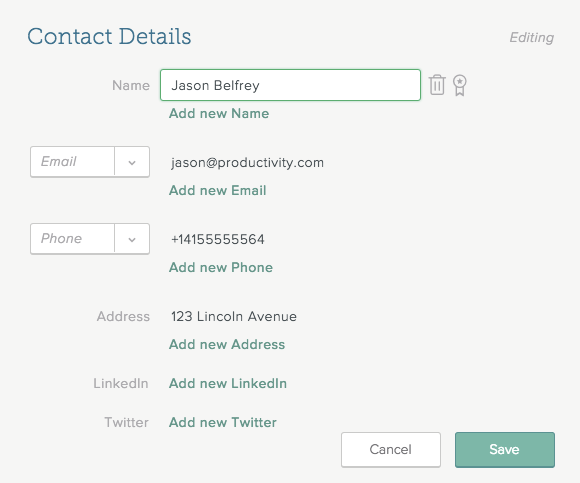Select the jason@productivity.com email value

coord(247,163)
